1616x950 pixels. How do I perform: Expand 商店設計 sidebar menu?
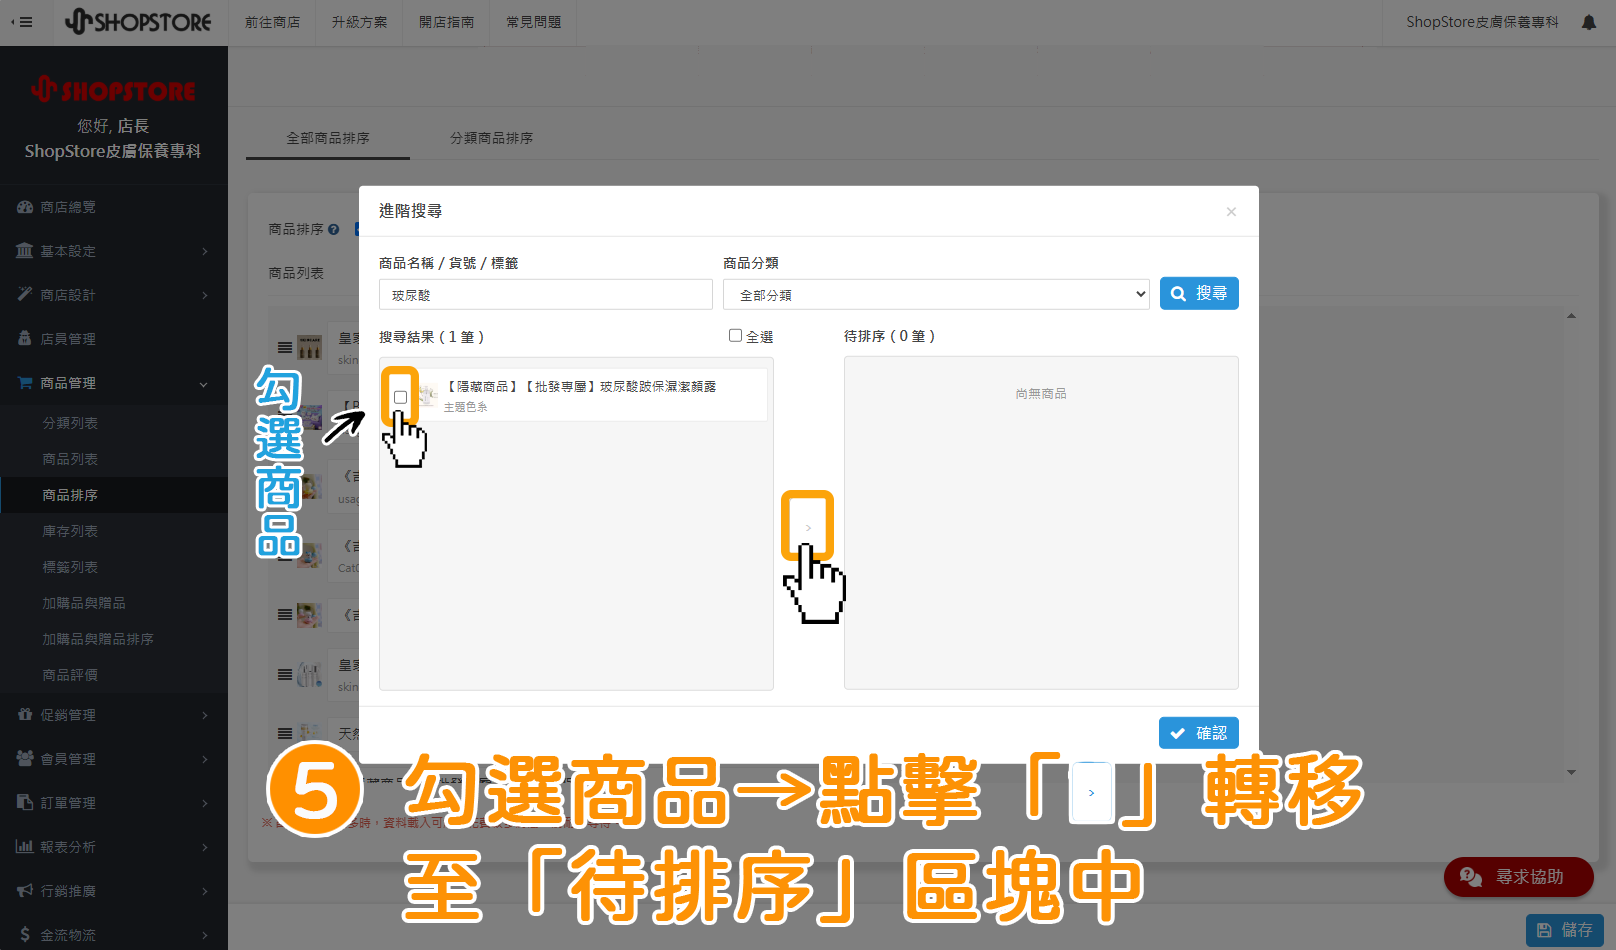click(204, 295)
